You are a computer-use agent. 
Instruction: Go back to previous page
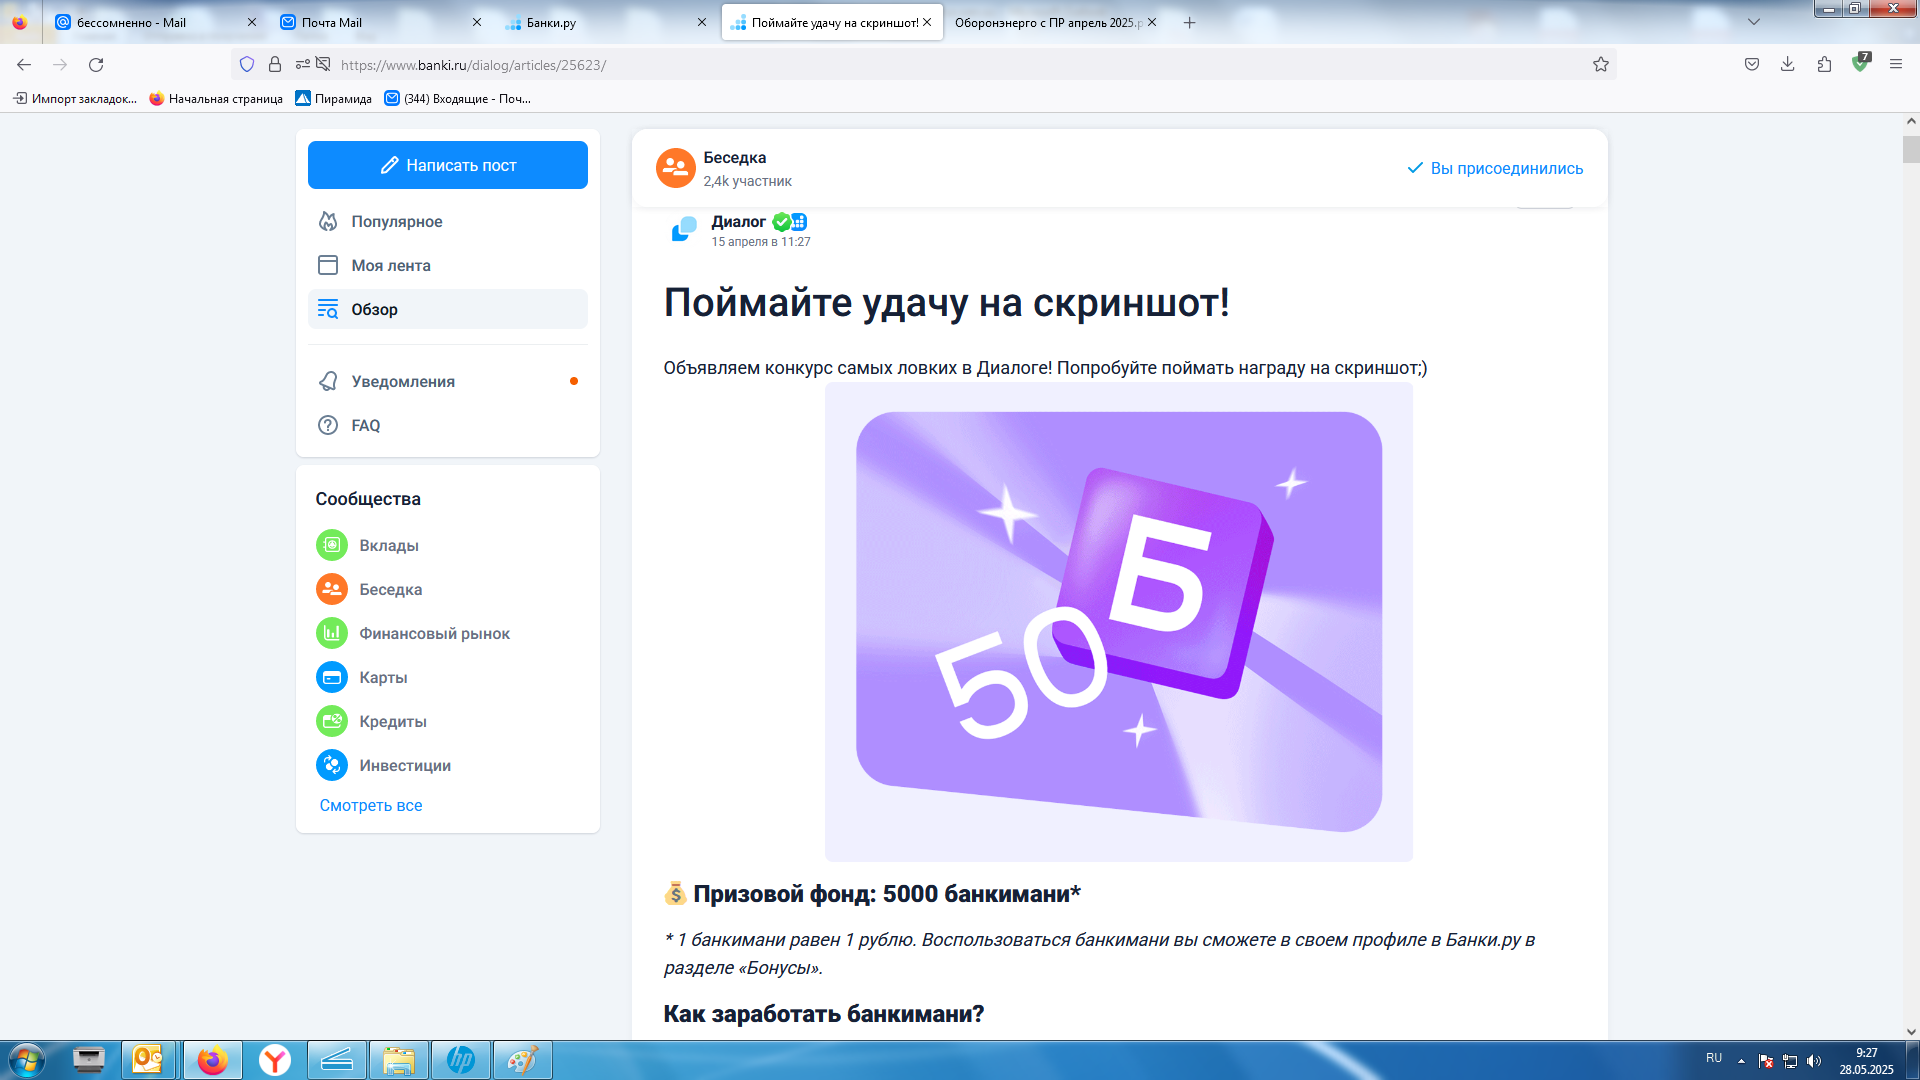coord(24,64)
